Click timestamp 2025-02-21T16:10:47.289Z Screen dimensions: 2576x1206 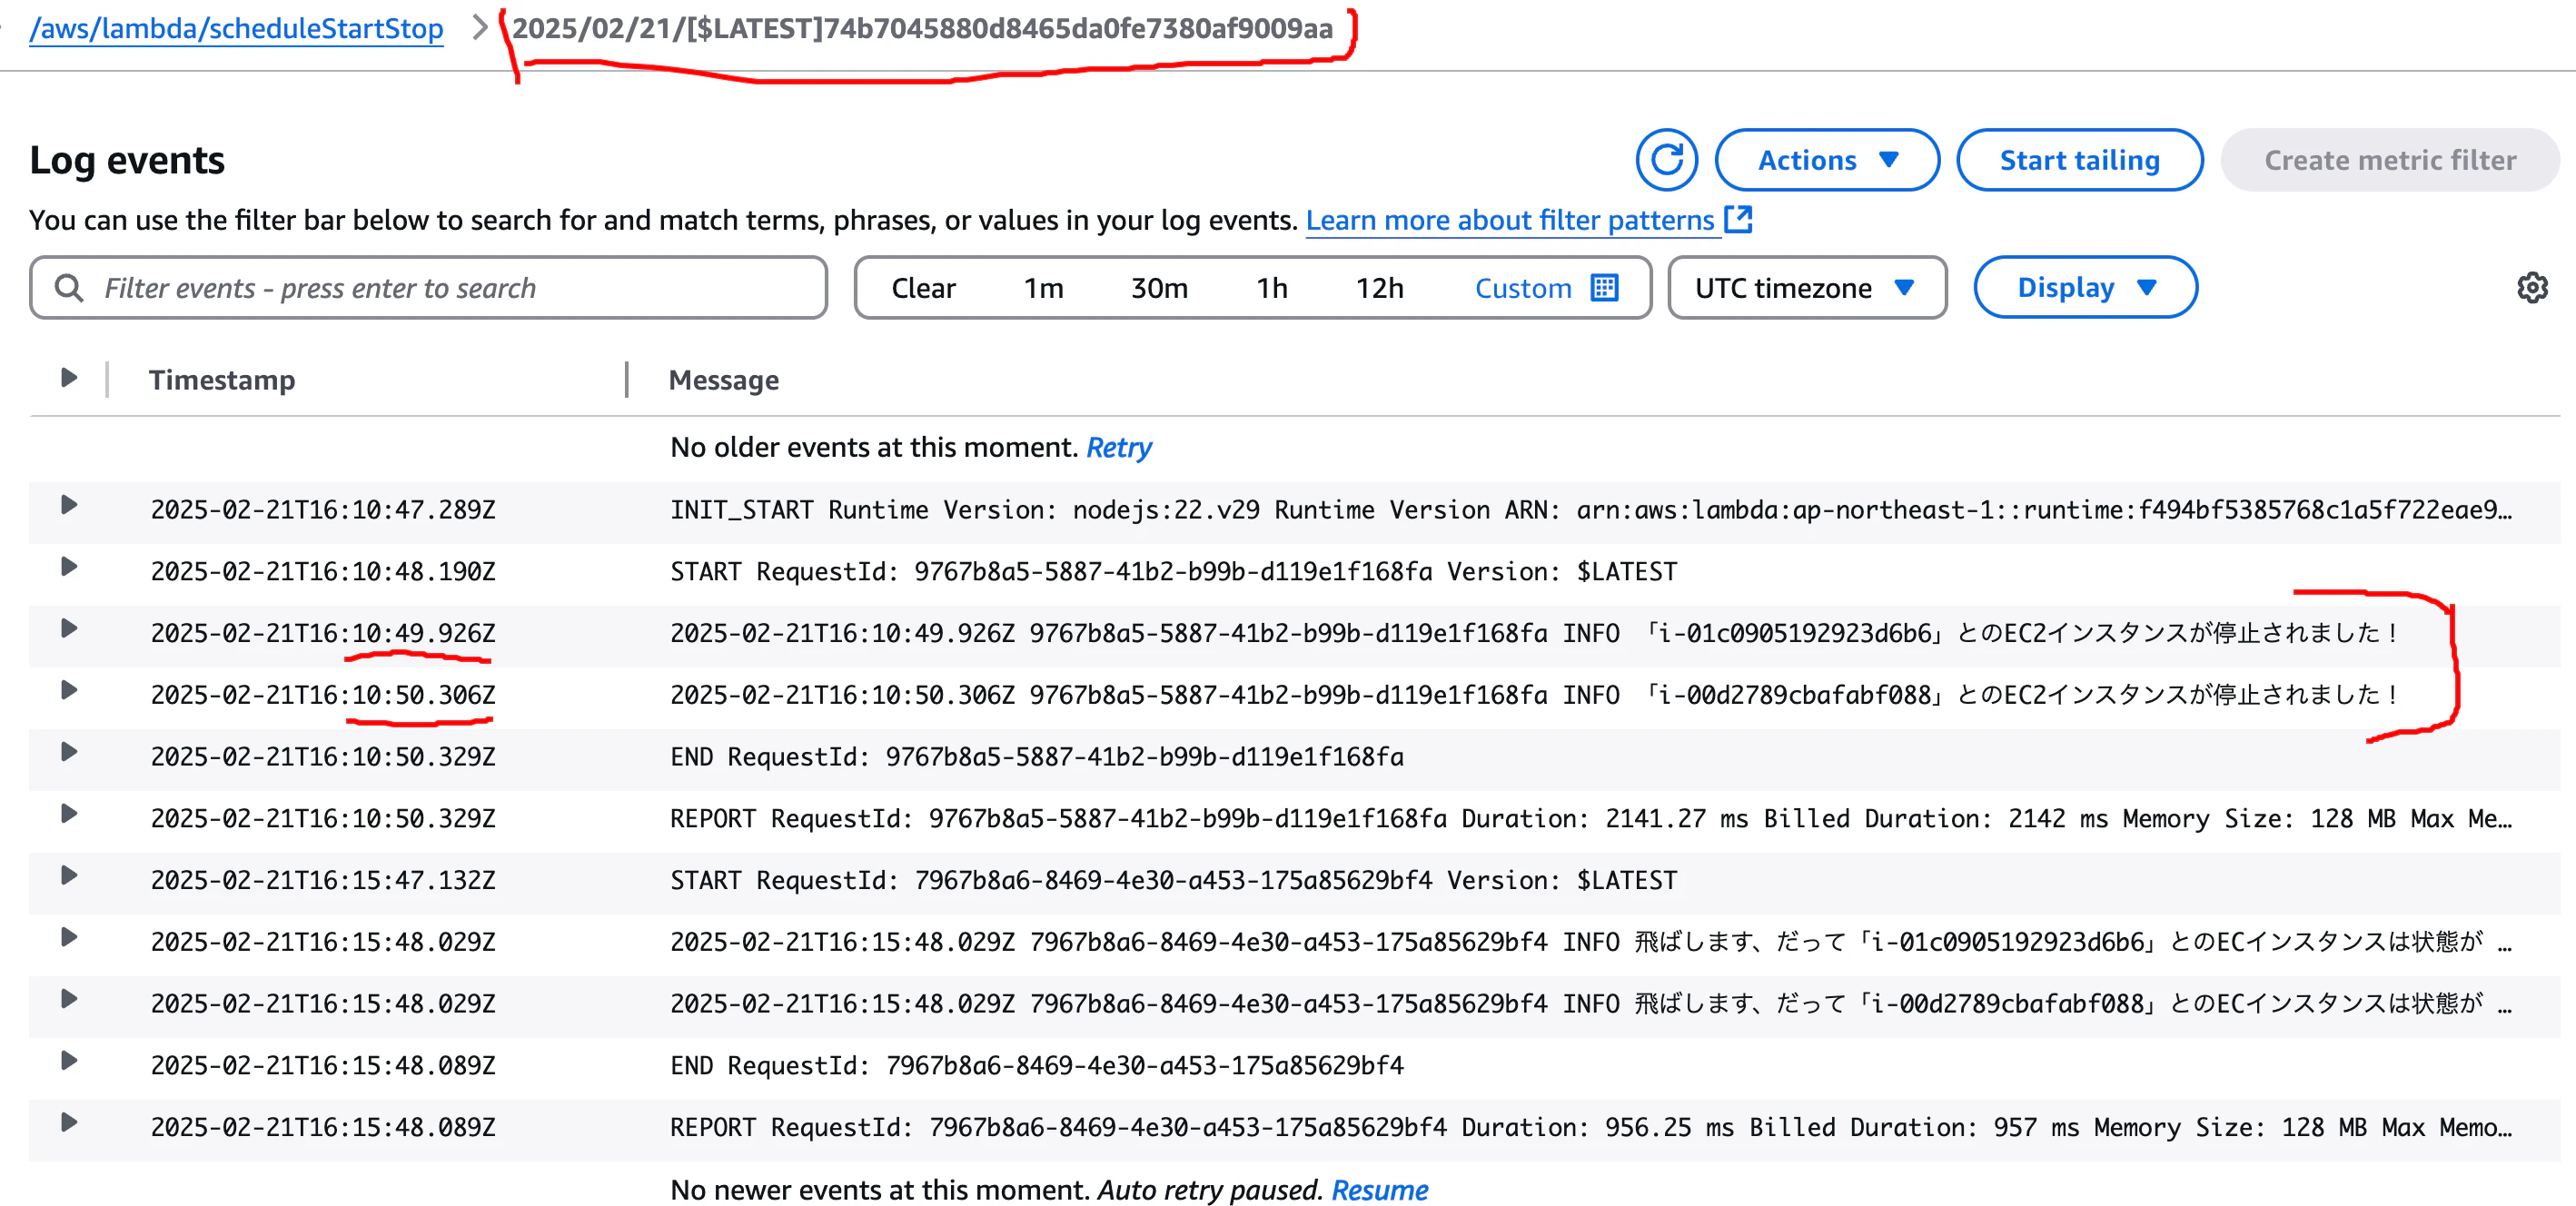323,510
